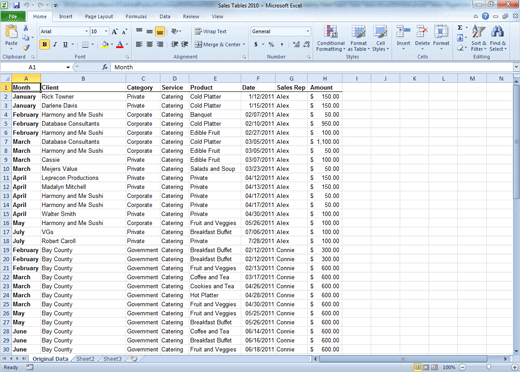520x372 pixels.
Task: Switch to Page Break Preview in status bar
Action: [x=434, y=367]
